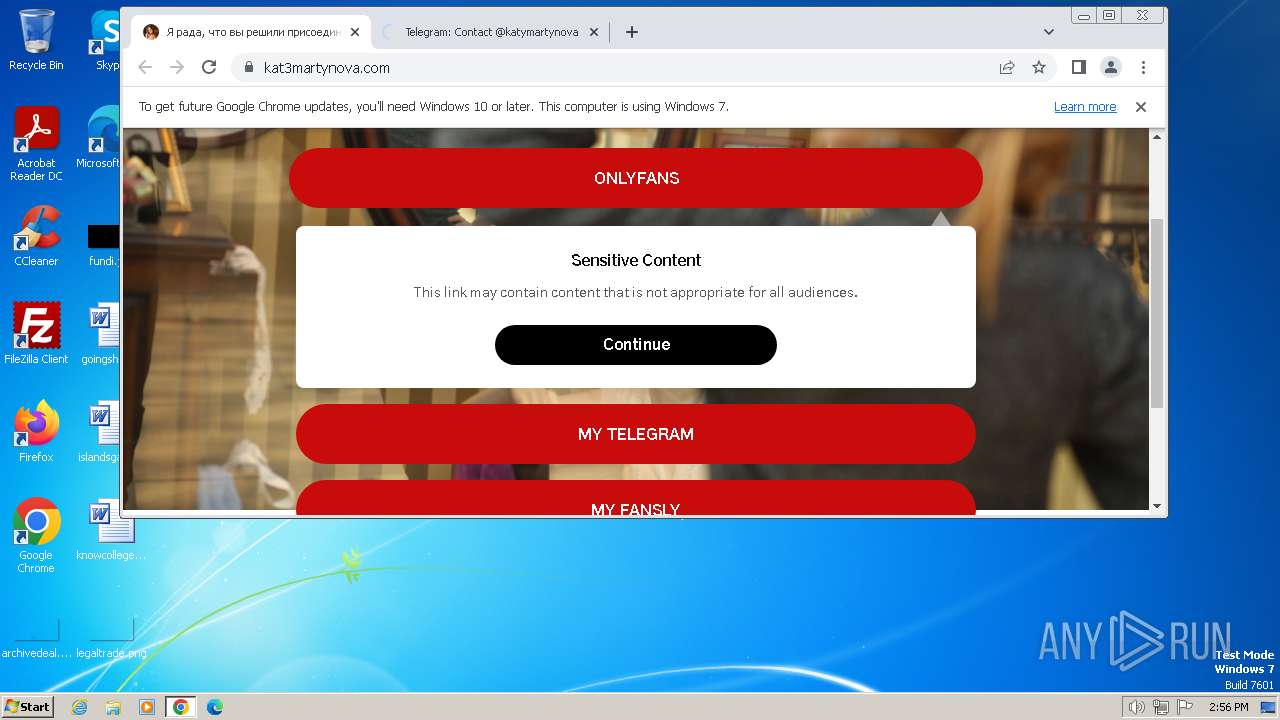Viewport: 1280px width, 720px height.
Task: Select the knowcollege Word document icon
Action: pos(112,530)
